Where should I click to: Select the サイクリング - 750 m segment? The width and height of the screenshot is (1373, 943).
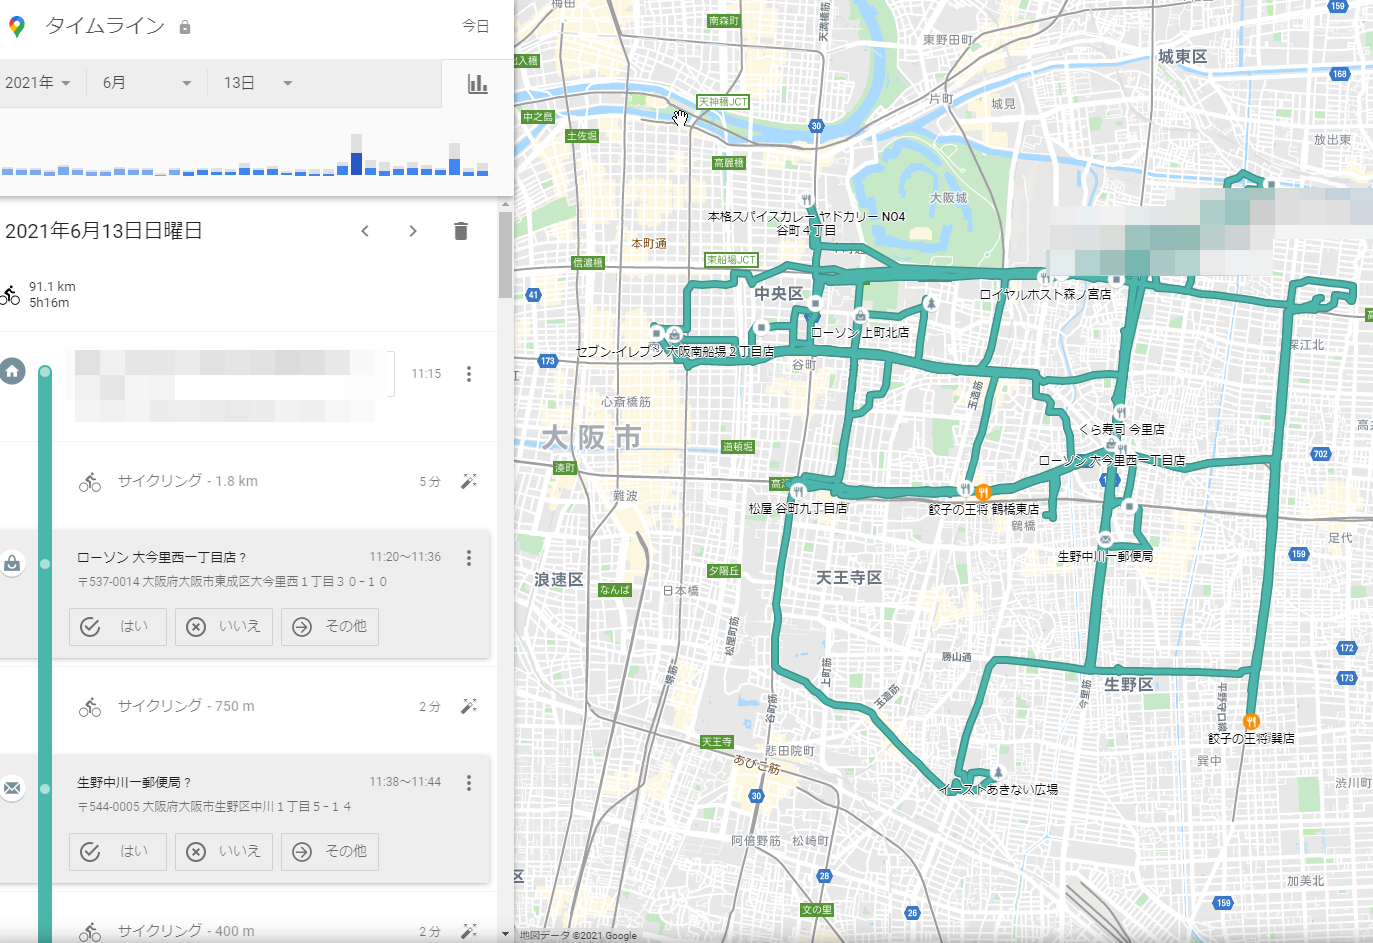(x=186, y=706)
